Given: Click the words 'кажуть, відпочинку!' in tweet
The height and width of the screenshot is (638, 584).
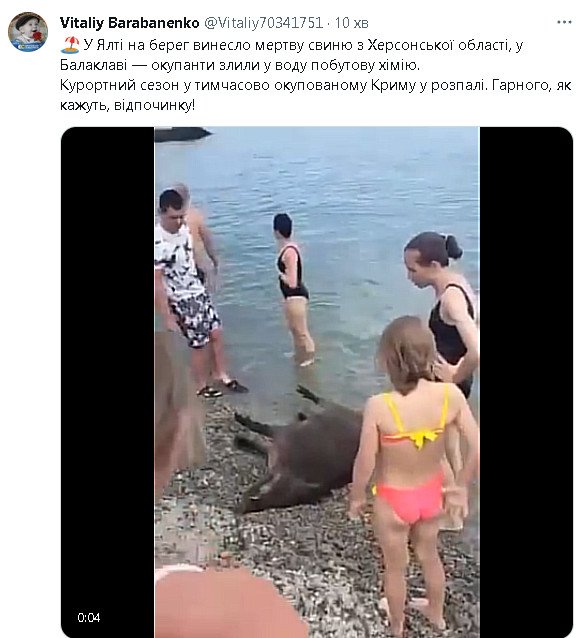Looking at the screenshot, I should point(128,105).
